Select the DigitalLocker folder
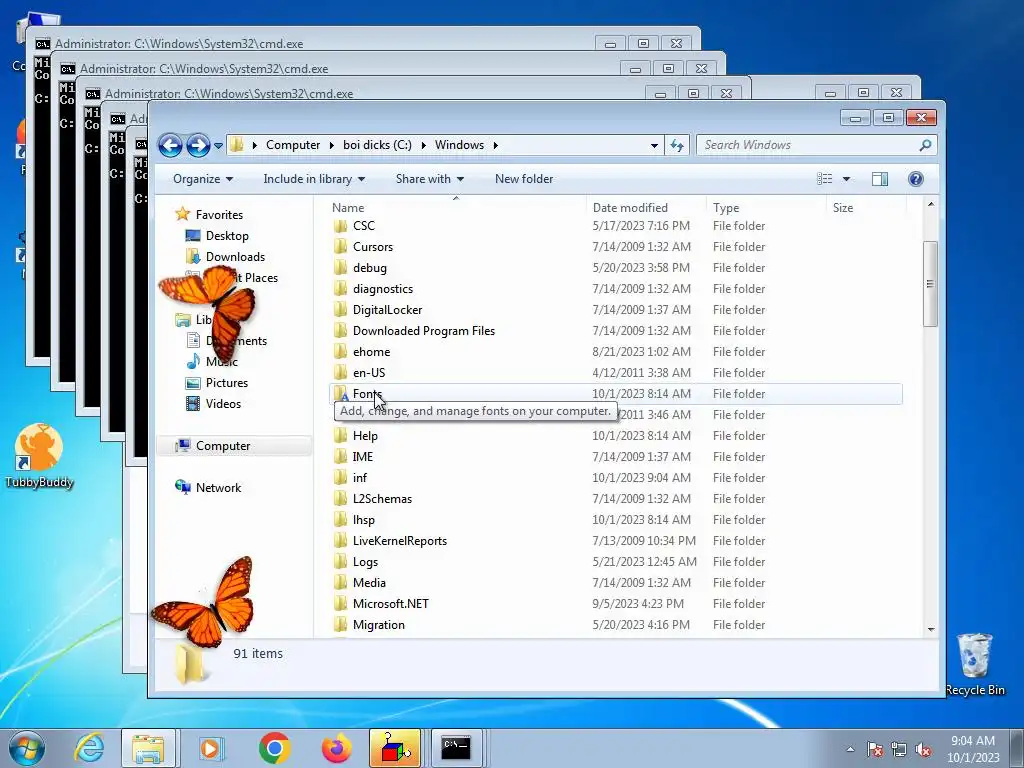Image resolution: width=1024 pixels, height=768 pixels. point(387,310)
